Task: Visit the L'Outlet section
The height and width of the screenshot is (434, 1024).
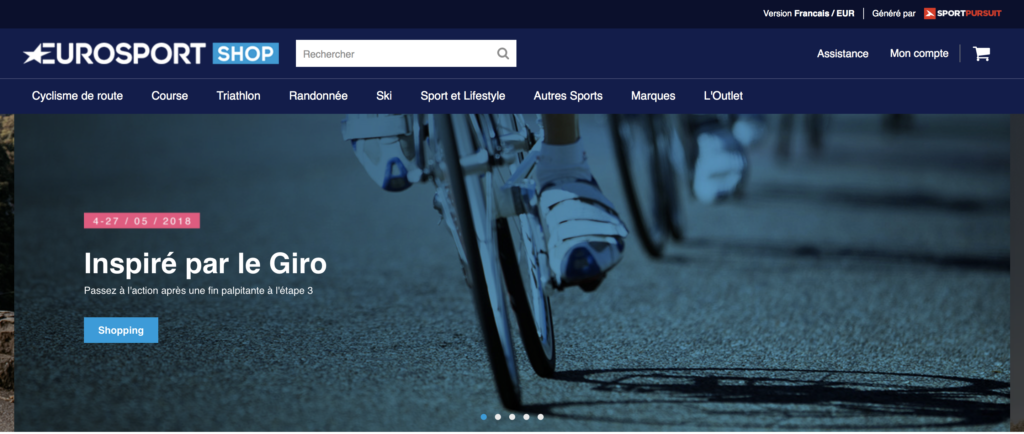Action: click(723, 96)
